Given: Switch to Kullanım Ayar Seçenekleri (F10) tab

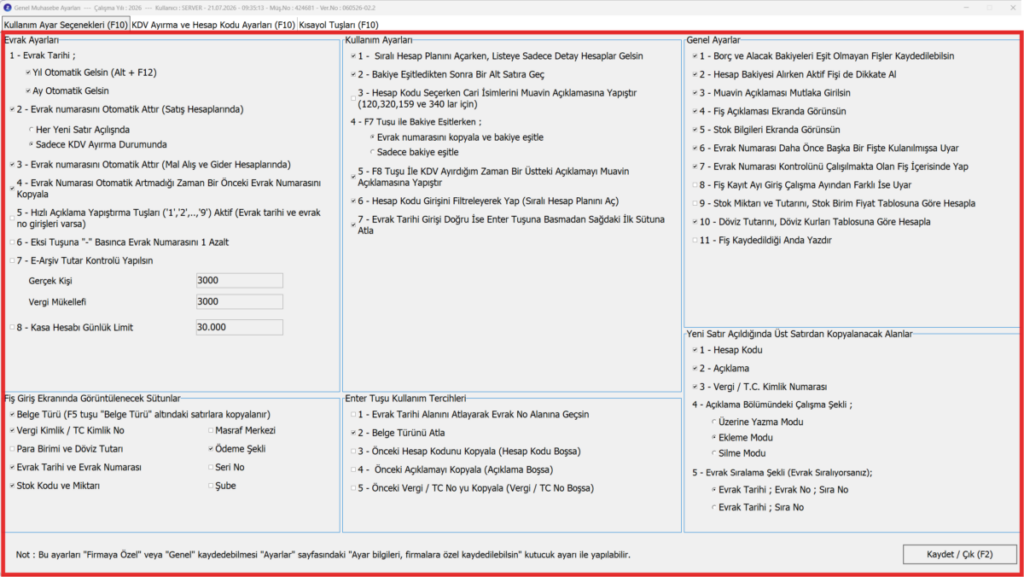Looking at the screenshot, I should click(65, 25).
